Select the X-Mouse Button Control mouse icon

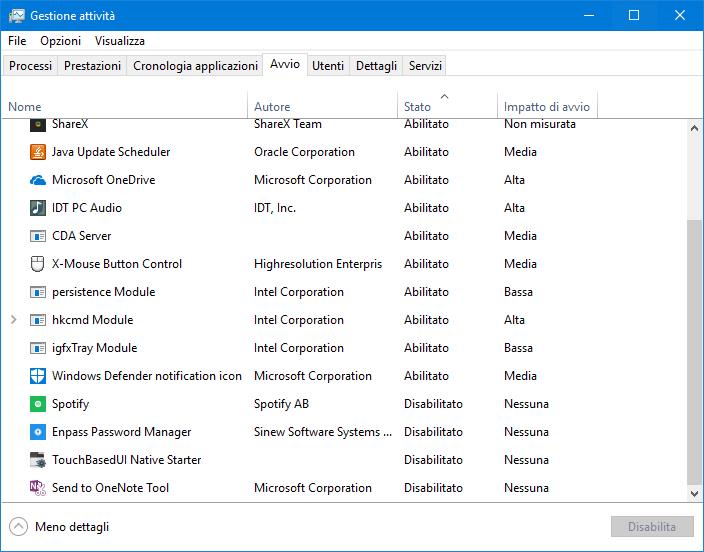tap(38, 264)
